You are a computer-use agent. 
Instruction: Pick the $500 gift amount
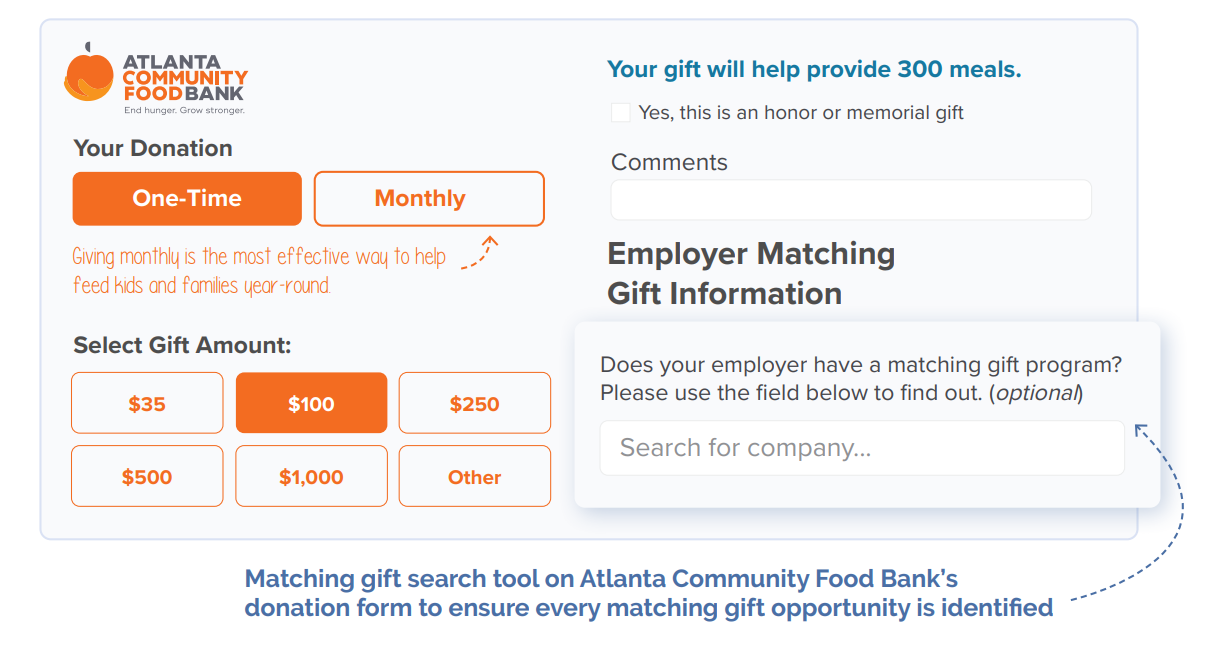pos(147,476)
